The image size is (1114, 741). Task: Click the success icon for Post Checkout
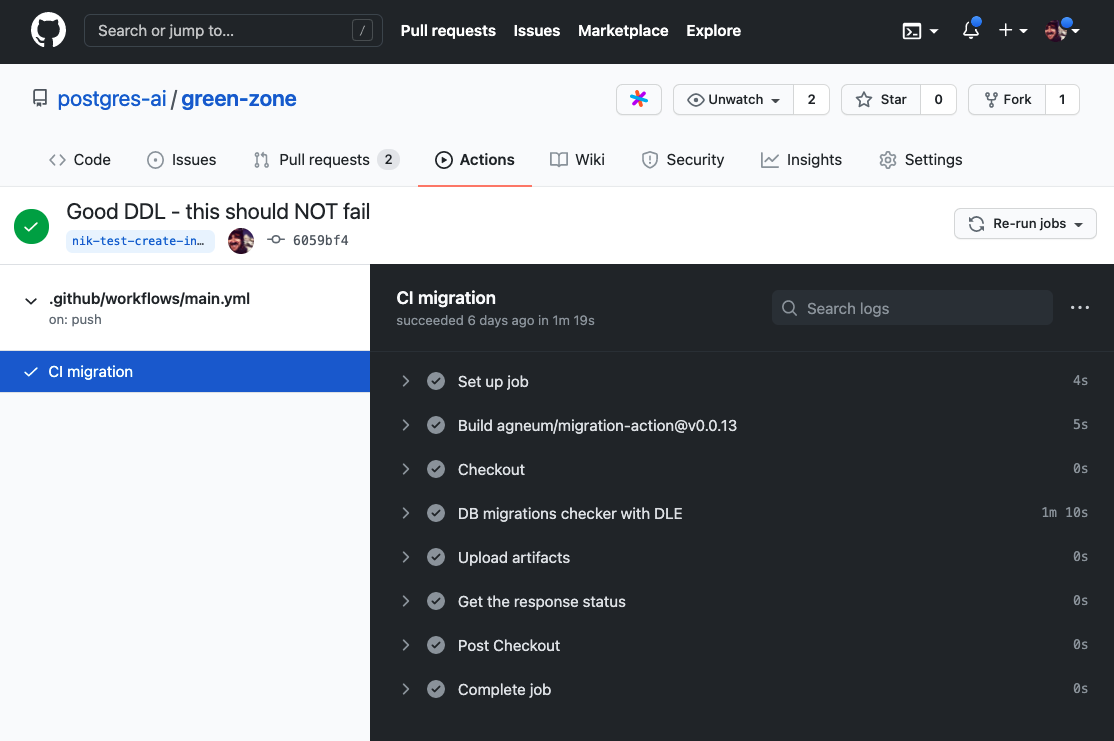[x=436, y=646]
